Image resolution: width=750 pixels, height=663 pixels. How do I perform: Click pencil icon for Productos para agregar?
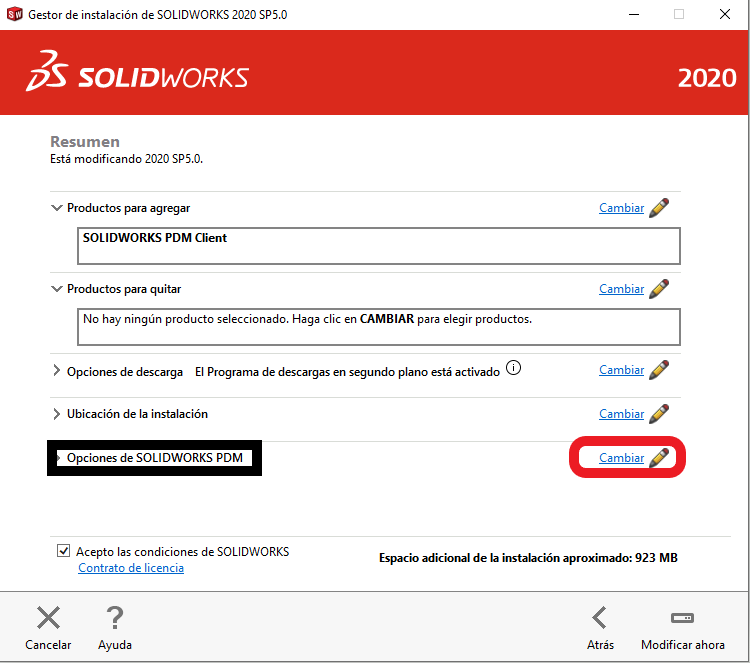pos(659,208)
